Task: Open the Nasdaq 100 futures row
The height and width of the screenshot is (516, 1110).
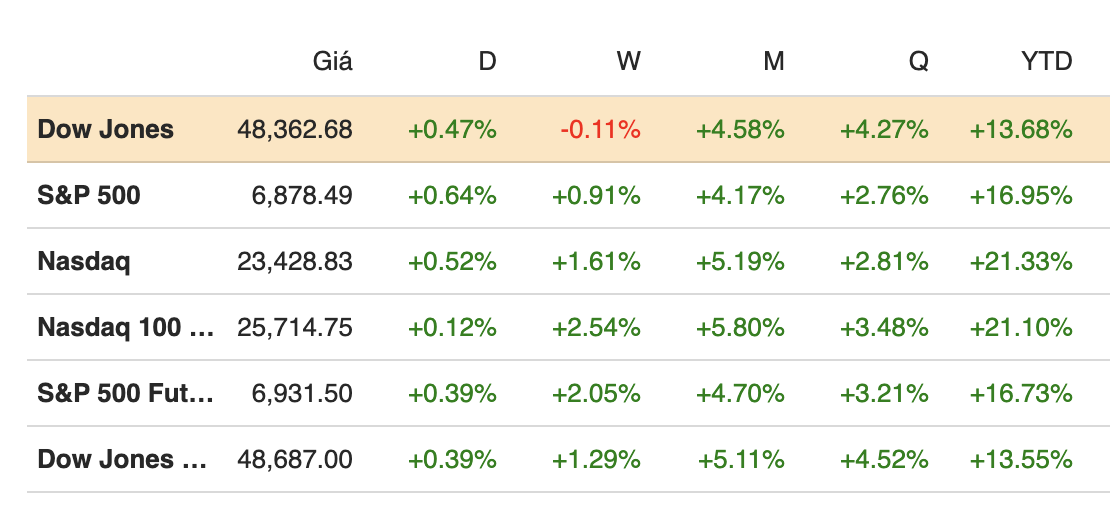Action: (x=125, y=327)
